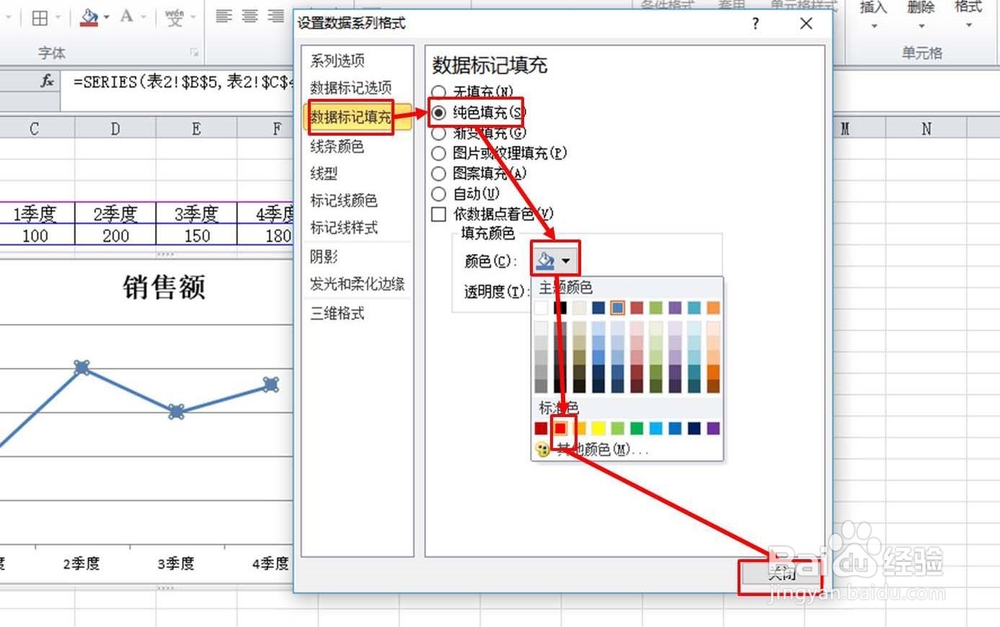Apply left text alignment

[x=223, y=16]
